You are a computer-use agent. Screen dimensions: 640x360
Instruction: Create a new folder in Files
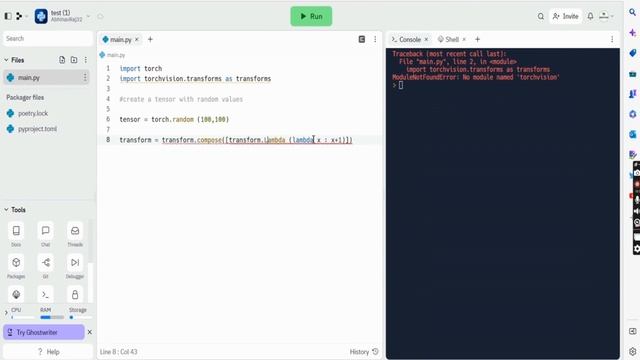[74, 60]
